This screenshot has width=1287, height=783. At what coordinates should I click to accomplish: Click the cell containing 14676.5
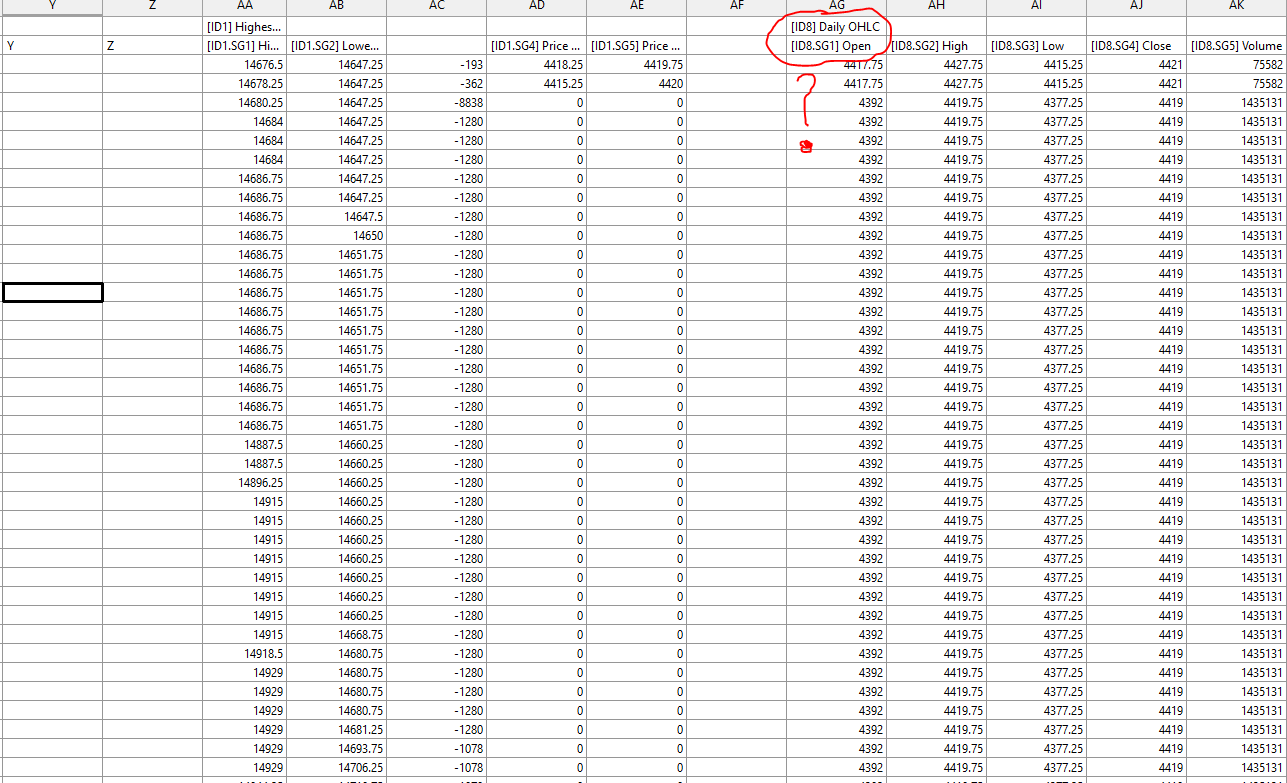pos(244,65)
